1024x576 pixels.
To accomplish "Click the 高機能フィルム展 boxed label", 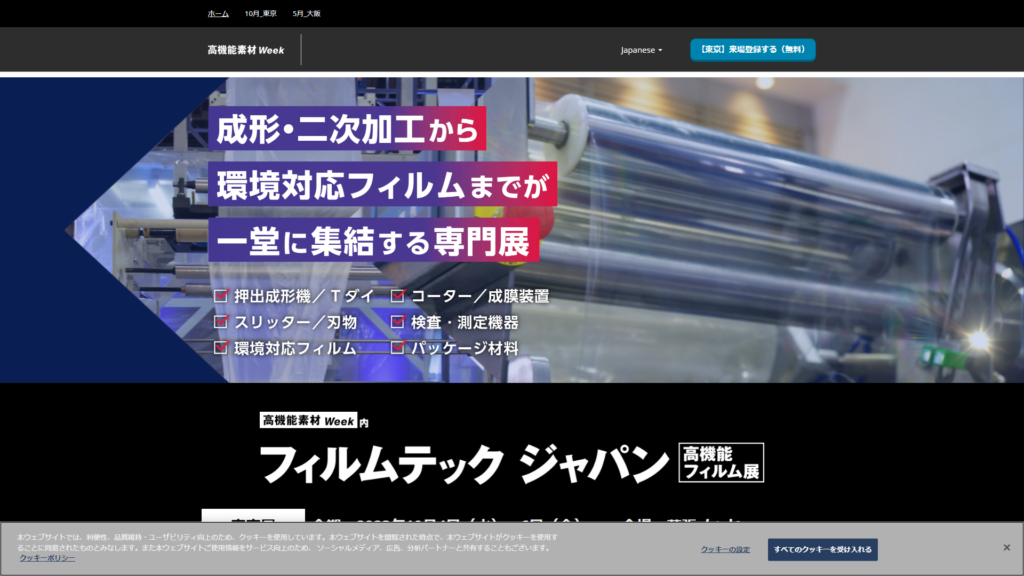I will 721,462.
